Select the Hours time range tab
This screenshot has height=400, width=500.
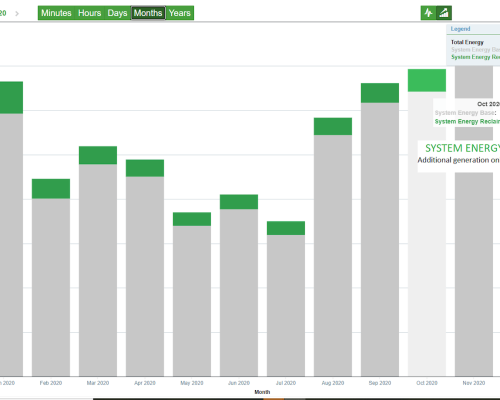click(89, 13)
